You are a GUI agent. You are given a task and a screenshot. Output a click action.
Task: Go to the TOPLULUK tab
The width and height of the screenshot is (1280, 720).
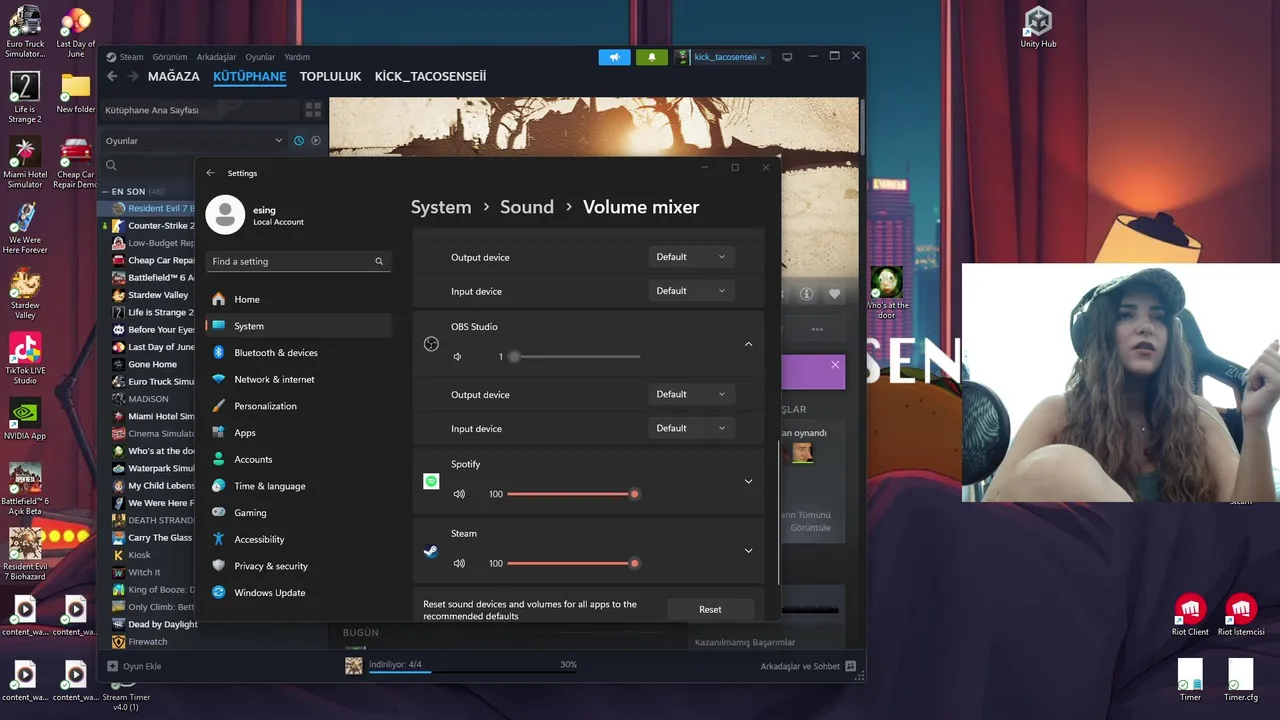click(330, 76)
